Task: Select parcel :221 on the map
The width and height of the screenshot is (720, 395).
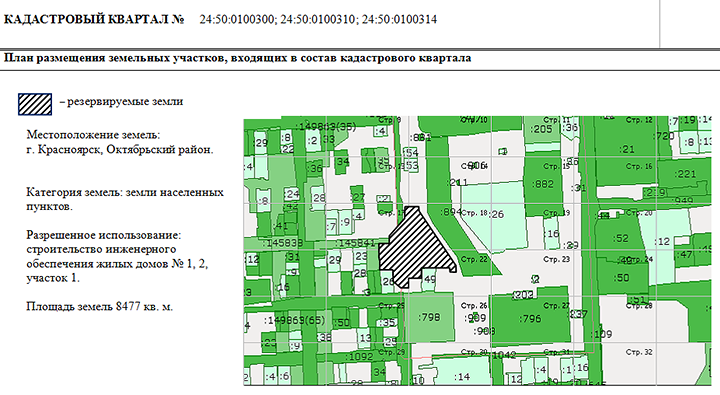Action: pos(685,174)
